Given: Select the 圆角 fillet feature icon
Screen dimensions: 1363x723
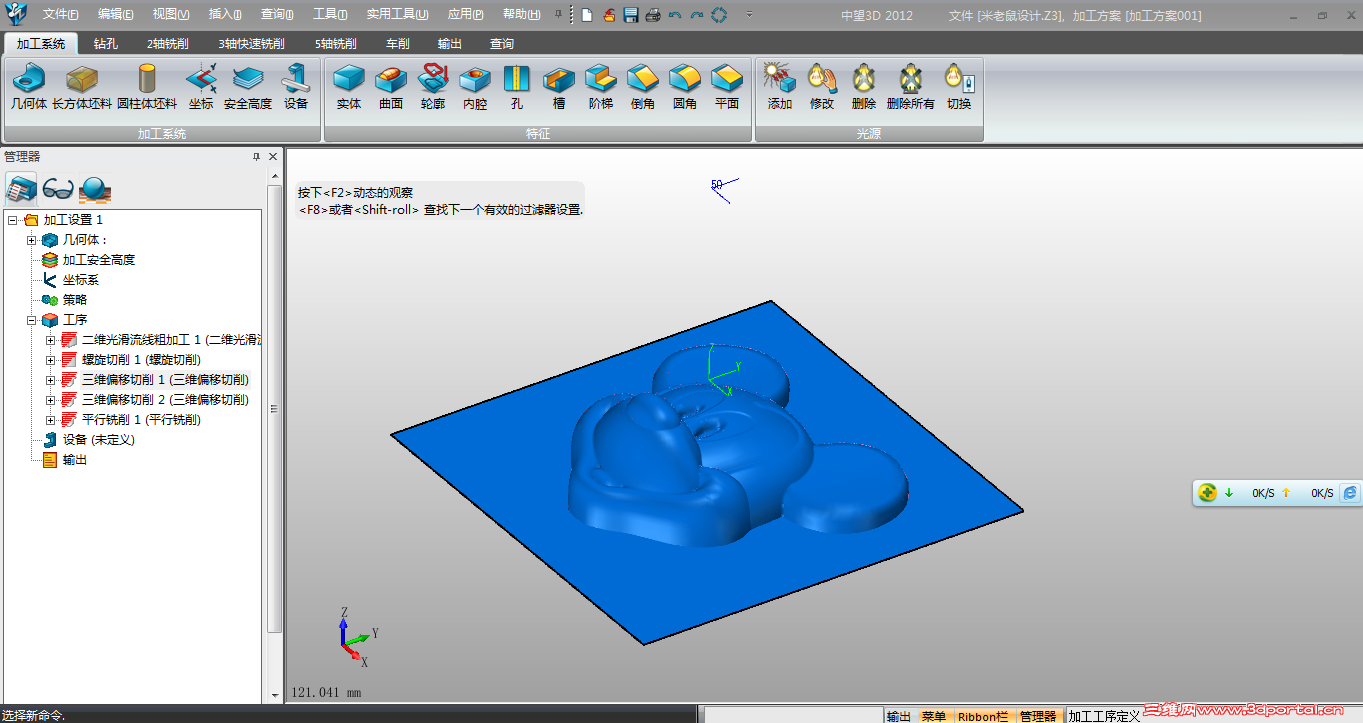Looking at the screenshot, I should point(685,87).
